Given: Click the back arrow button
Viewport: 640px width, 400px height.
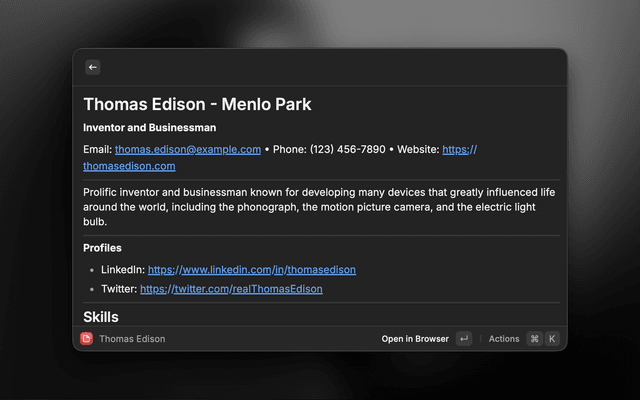Looking at the screenshot, I should pyautogui.click(x=93, y=67).
